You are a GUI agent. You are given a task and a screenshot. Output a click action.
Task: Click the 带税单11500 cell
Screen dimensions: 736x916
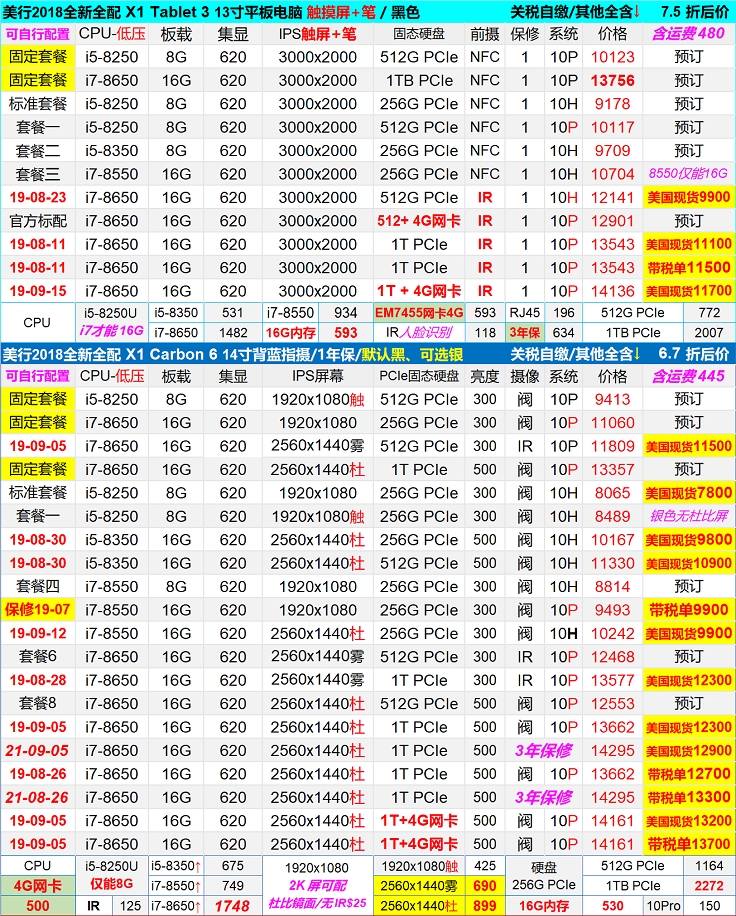coord(688,268)
